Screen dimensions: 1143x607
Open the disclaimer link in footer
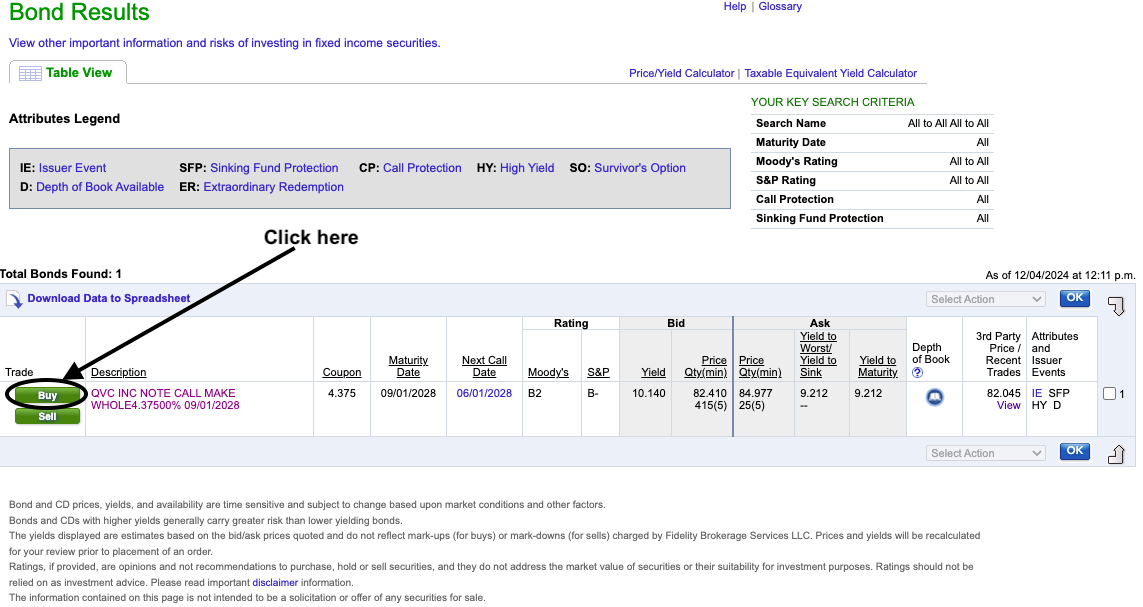point(275,582)
